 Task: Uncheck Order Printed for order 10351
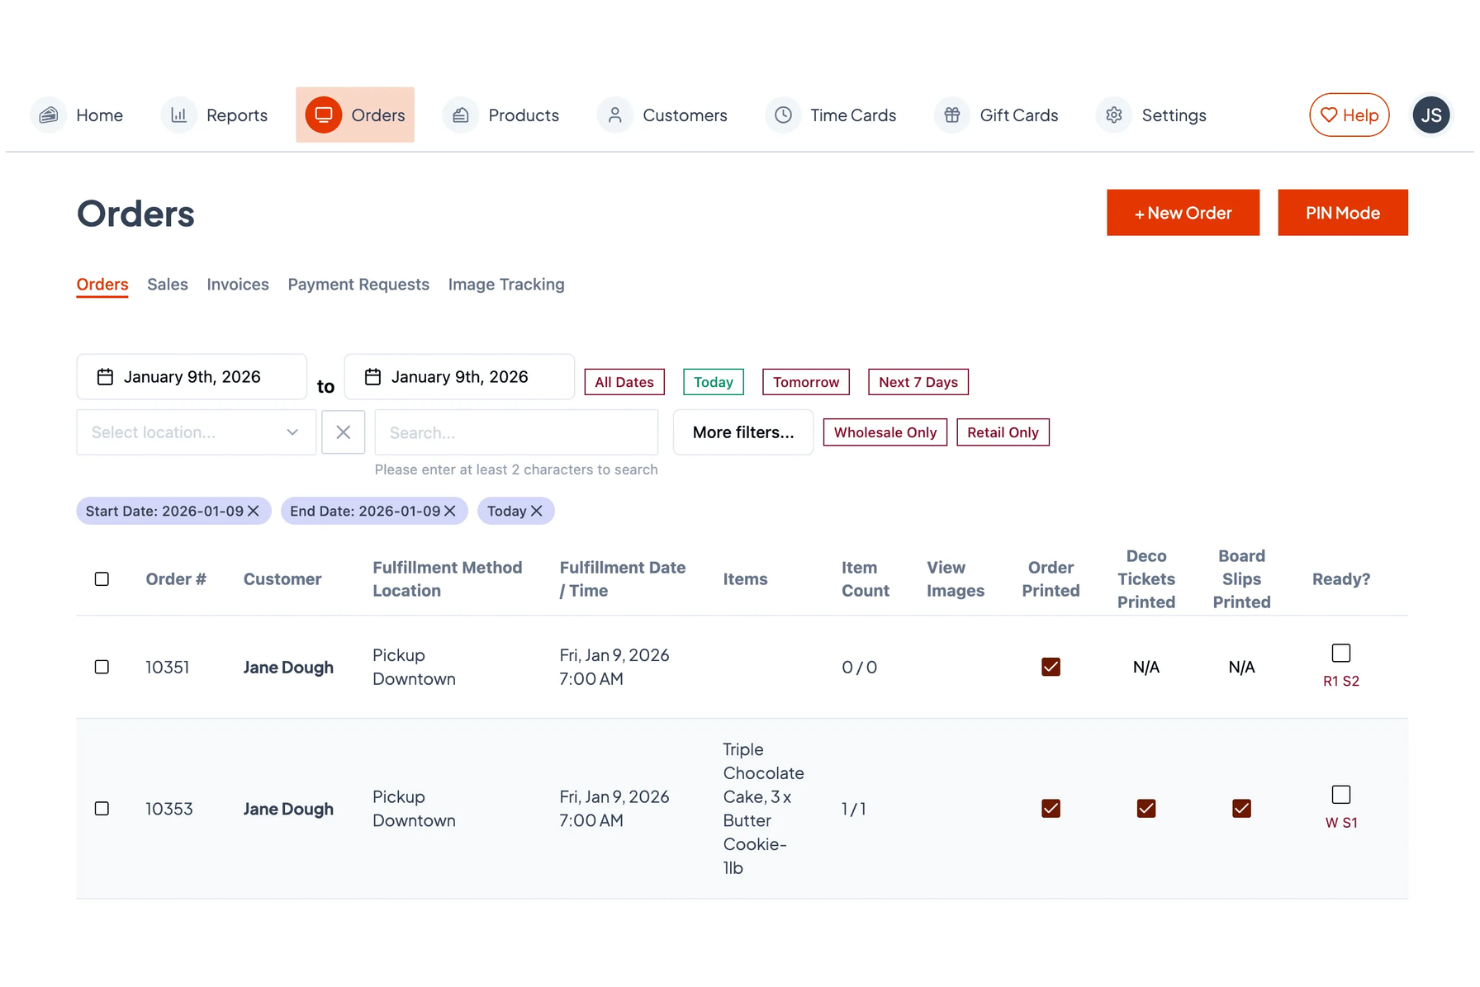[1051, 667]
